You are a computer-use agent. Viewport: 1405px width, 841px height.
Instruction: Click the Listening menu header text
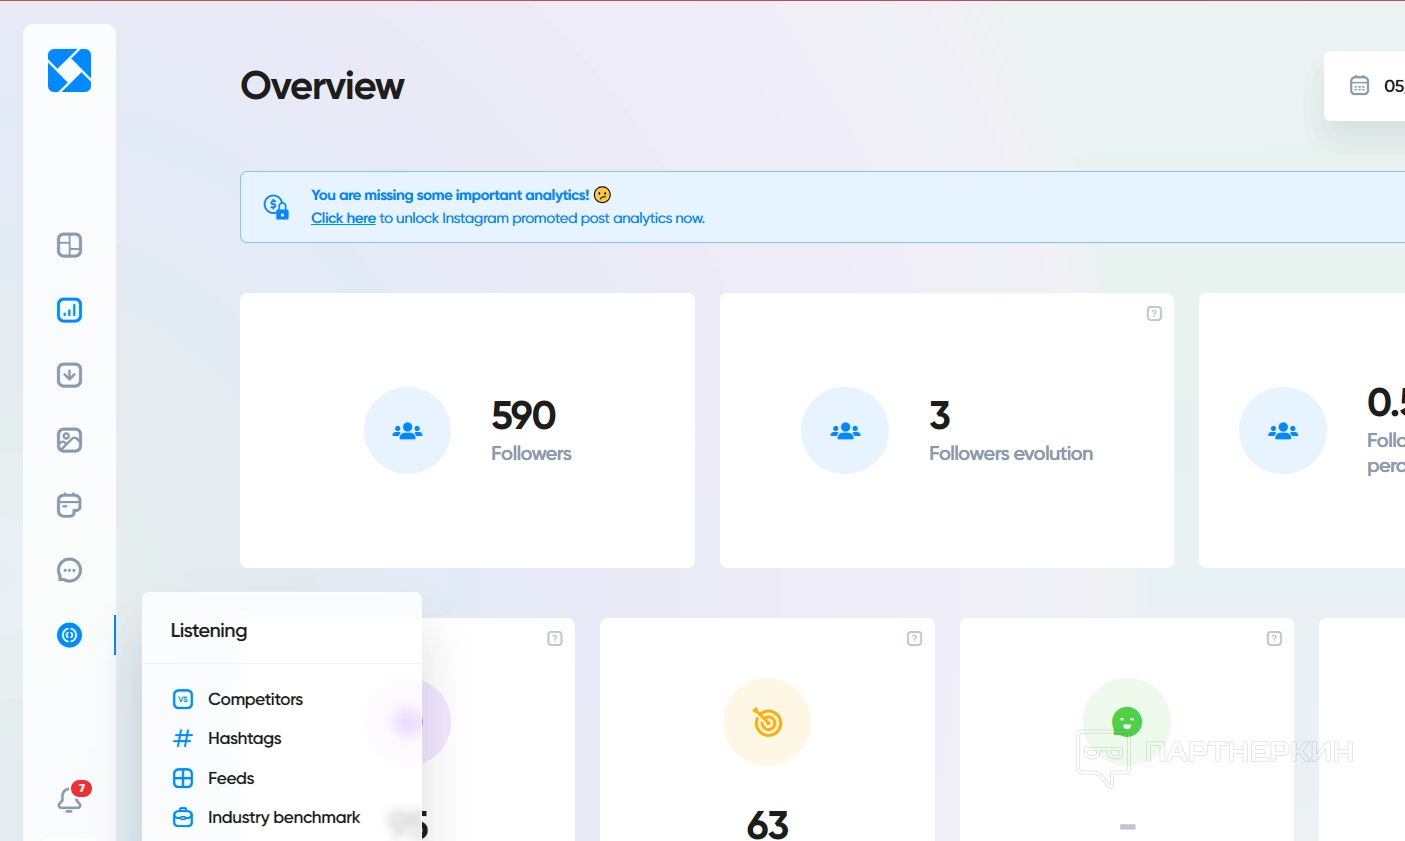point(209,630)
